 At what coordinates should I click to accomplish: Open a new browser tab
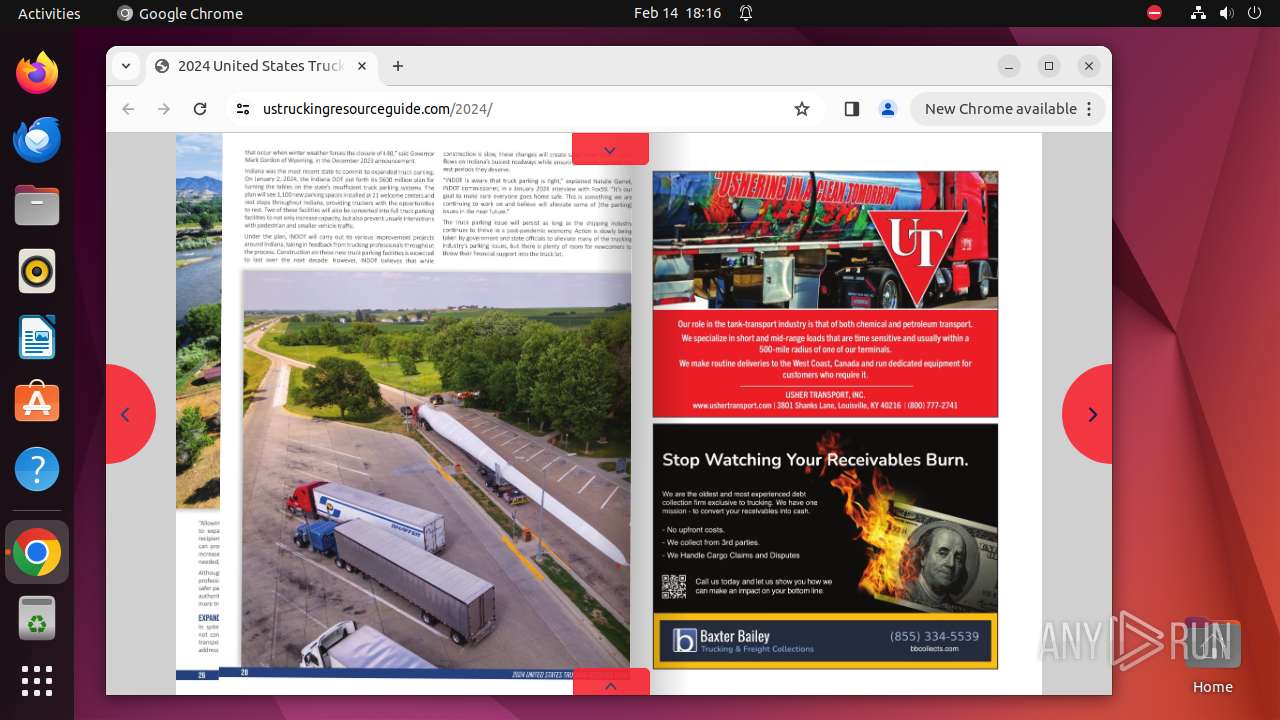tap(398, 66)
